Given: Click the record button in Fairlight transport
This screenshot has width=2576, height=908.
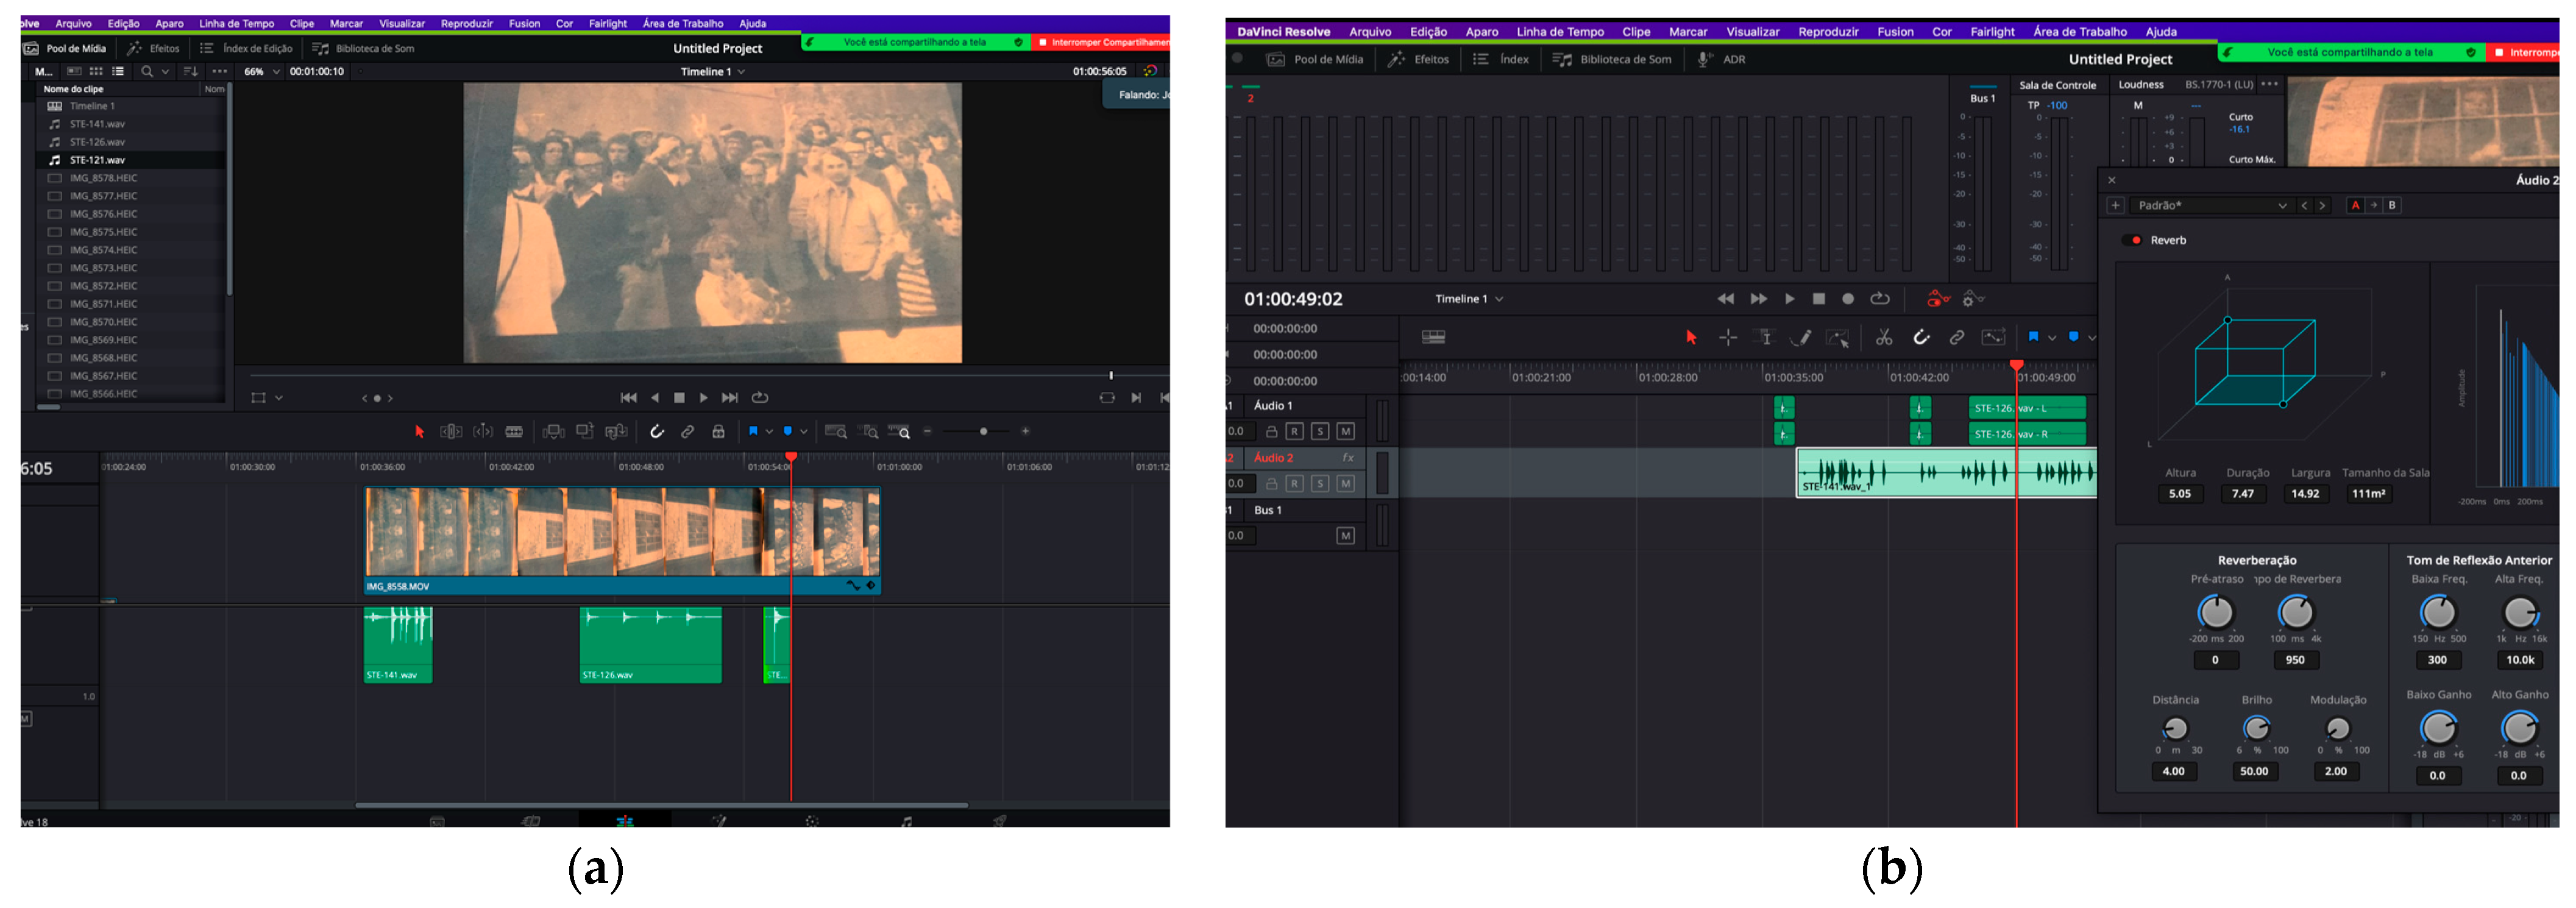Looking at the screenshot, I should [x=1848, y=299].
